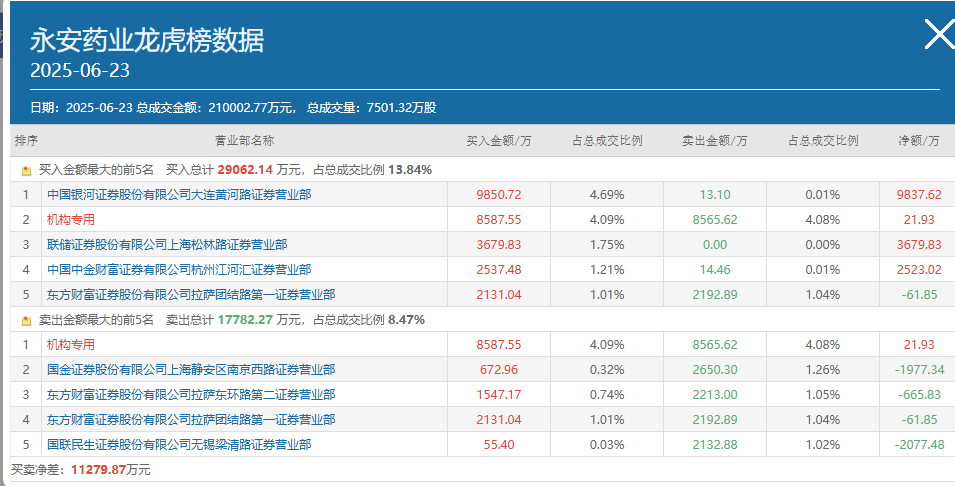
Task: Click the net amount 9837.62 cell
Action: click(x=918, y=195)
